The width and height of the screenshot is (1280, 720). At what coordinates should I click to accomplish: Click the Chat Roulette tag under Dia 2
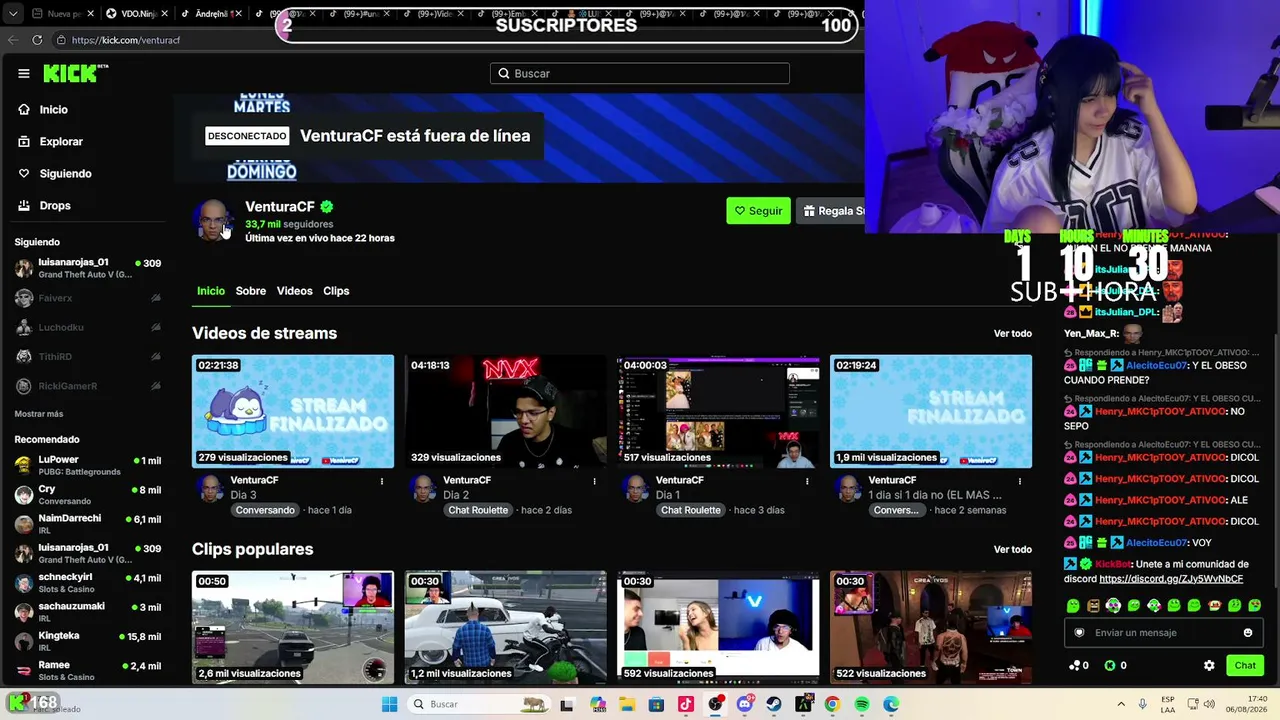pyautogui.click(x=478, y=510)
